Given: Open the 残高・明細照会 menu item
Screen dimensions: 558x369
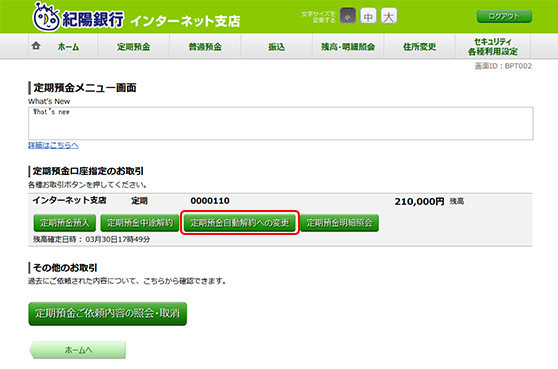Looking at the screenshot, I should pos(348,47).
